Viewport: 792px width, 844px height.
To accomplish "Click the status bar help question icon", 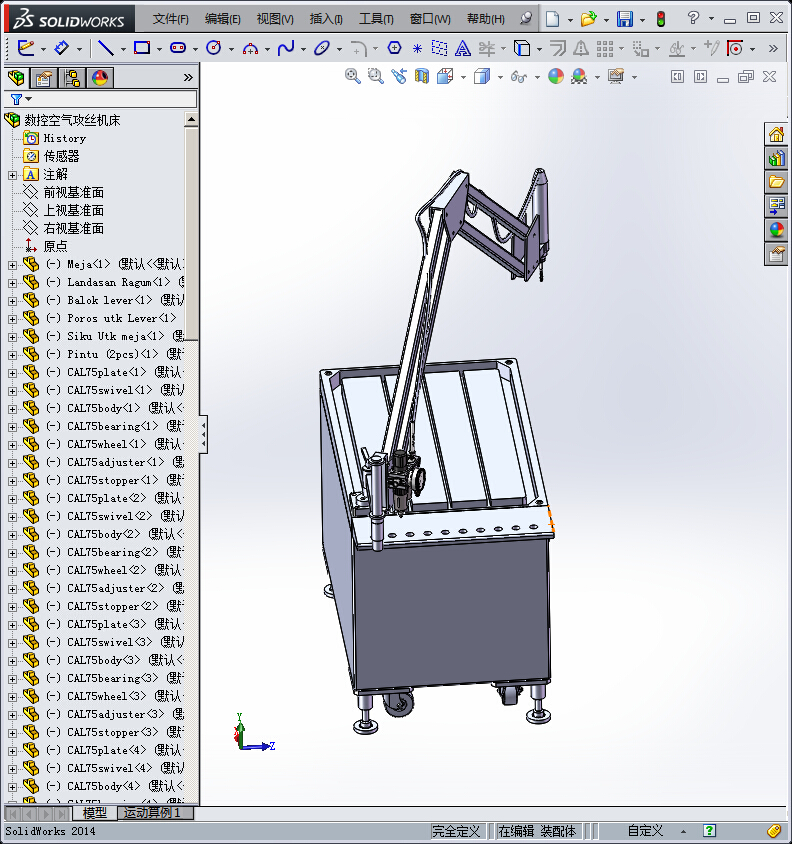I will point(709,831).
